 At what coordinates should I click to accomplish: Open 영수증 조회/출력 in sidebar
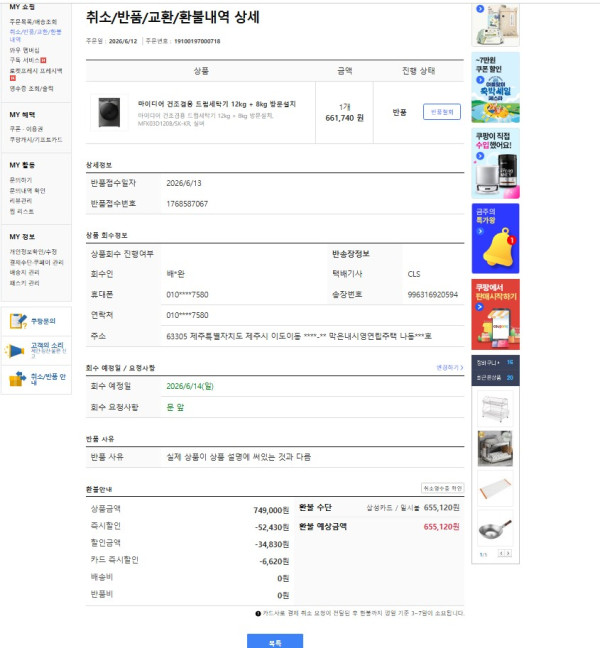tap(31, 88)
